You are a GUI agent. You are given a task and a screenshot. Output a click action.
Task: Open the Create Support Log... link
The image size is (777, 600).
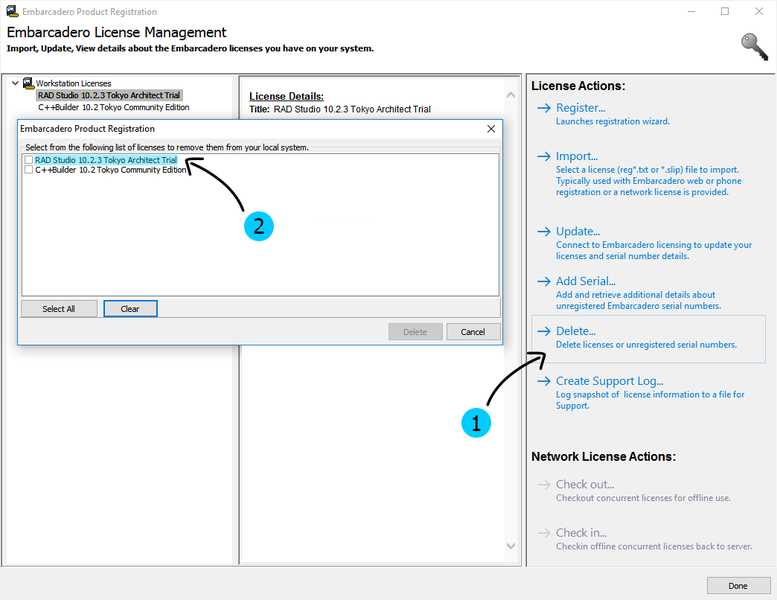(x=610, y=381)
